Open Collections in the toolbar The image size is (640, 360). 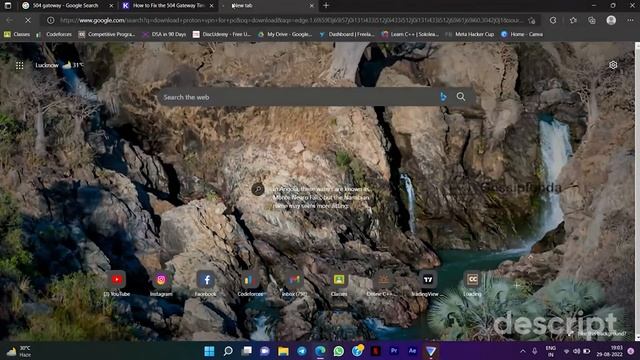[x=592, y=20]
